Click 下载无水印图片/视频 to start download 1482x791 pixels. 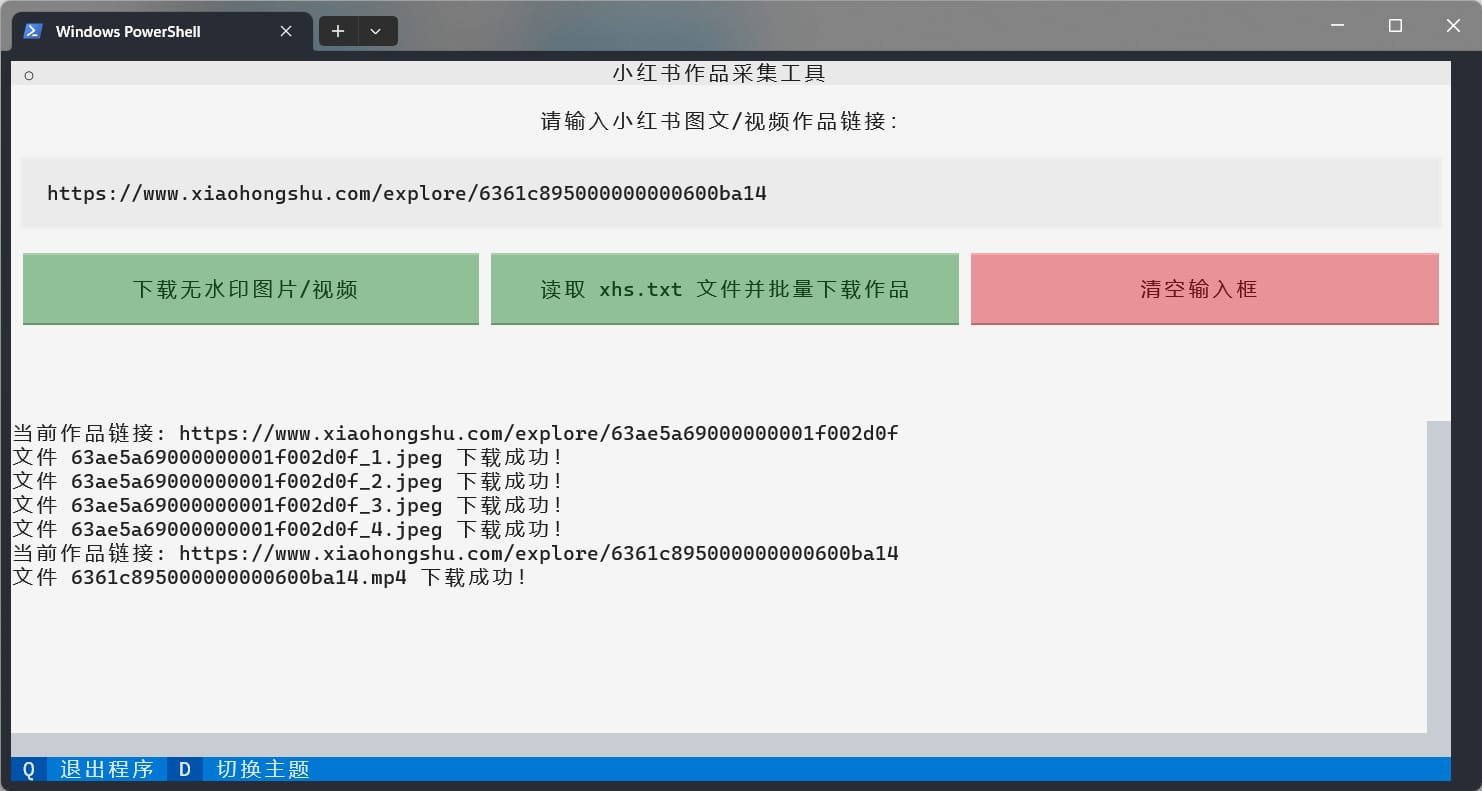250,289
